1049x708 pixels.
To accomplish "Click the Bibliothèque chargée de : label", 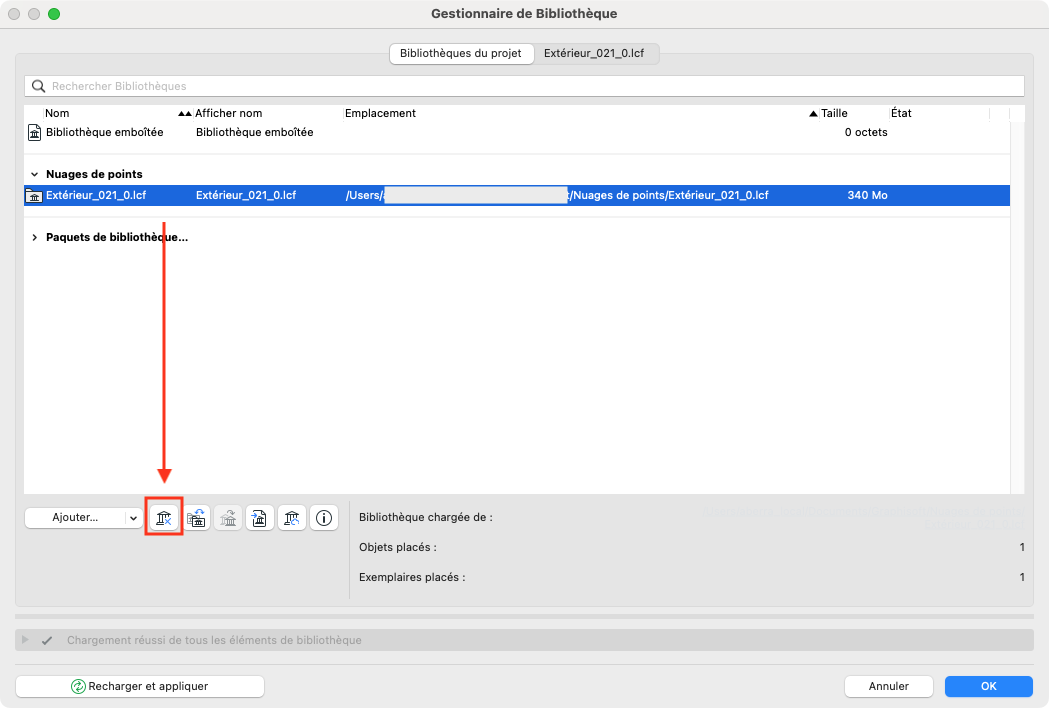I will coord(425,517).
